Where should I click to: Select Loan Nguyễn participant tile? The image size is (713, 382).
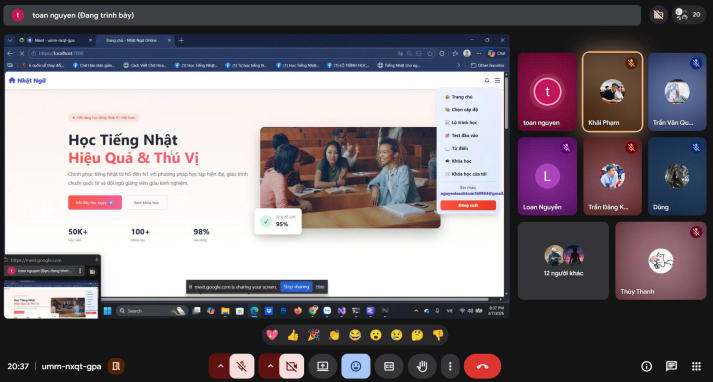pyautogui.click(x=547, y=176)
